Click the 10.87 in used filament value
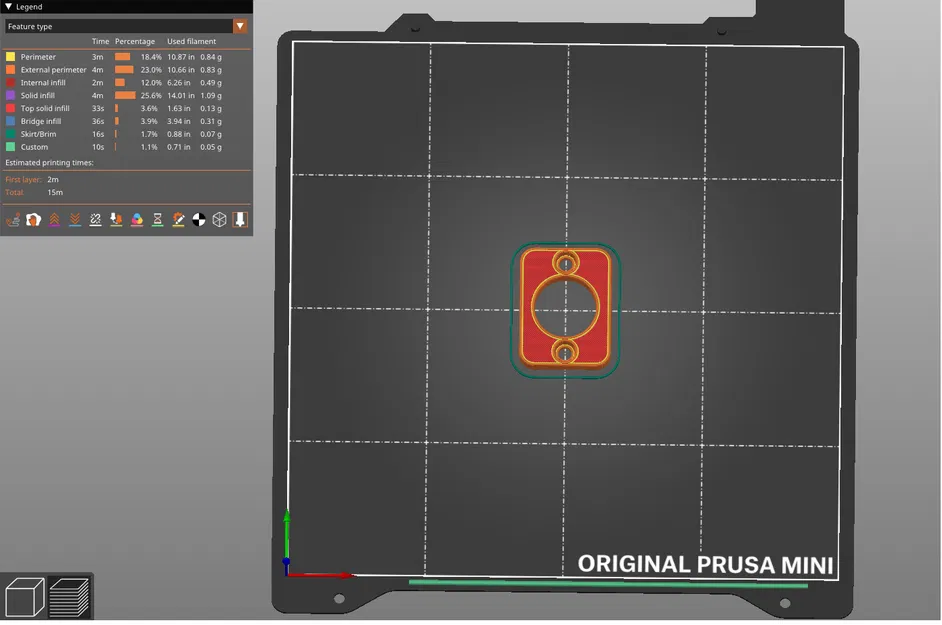The height and width of the screenshot is (625, 942). pyautogui.click(x=181, y=57)
